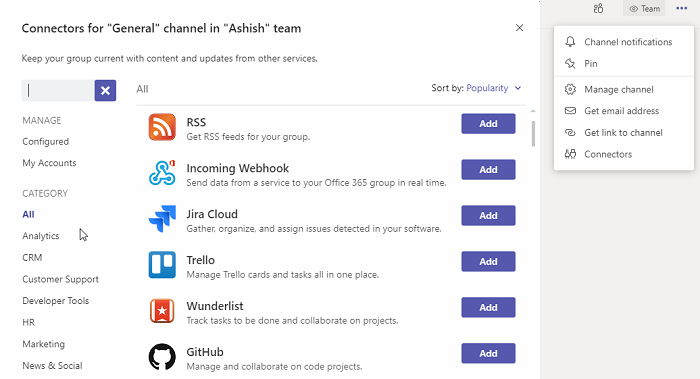Click the bell icon for Channel notifications
700x379 pixels.
(570, 42)
